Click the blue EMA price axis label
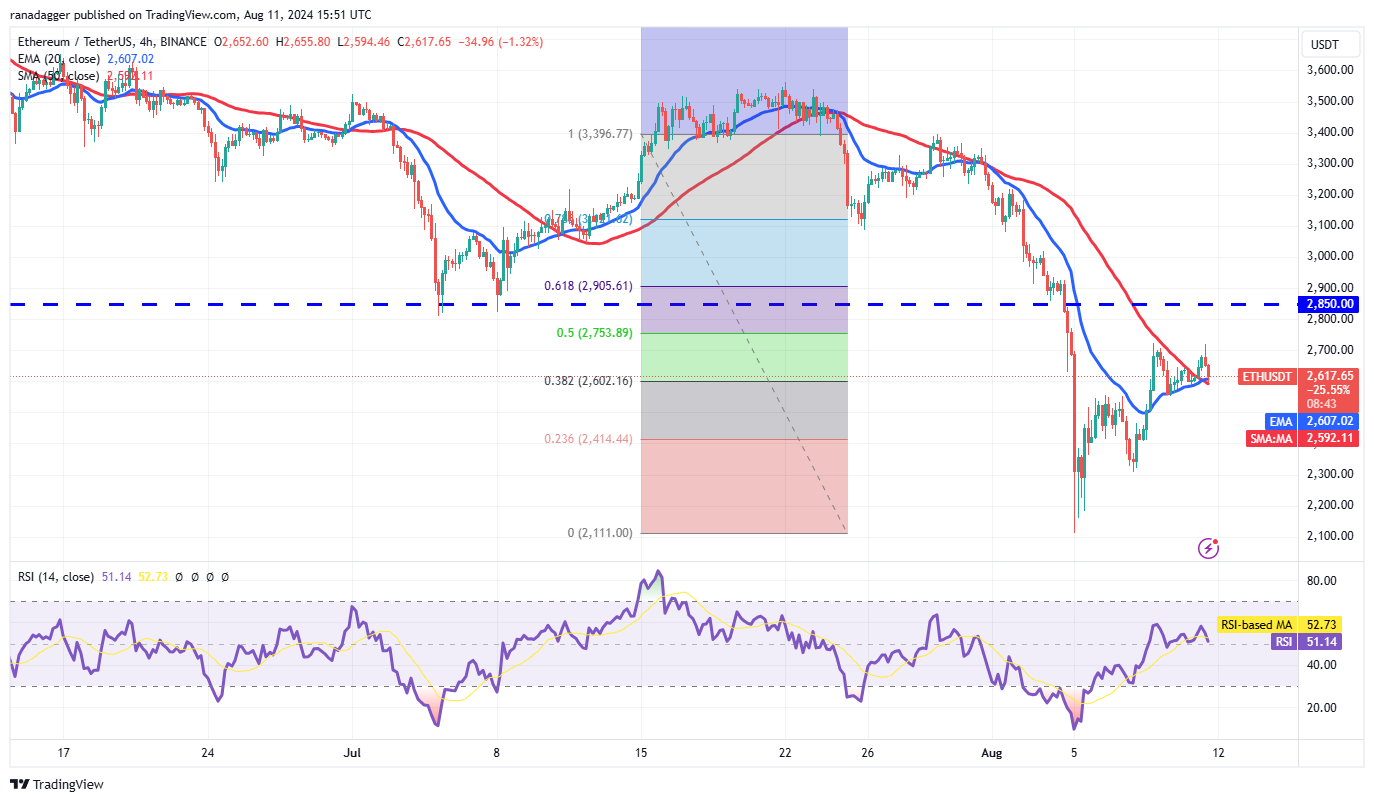 [x=1281, y=422]
